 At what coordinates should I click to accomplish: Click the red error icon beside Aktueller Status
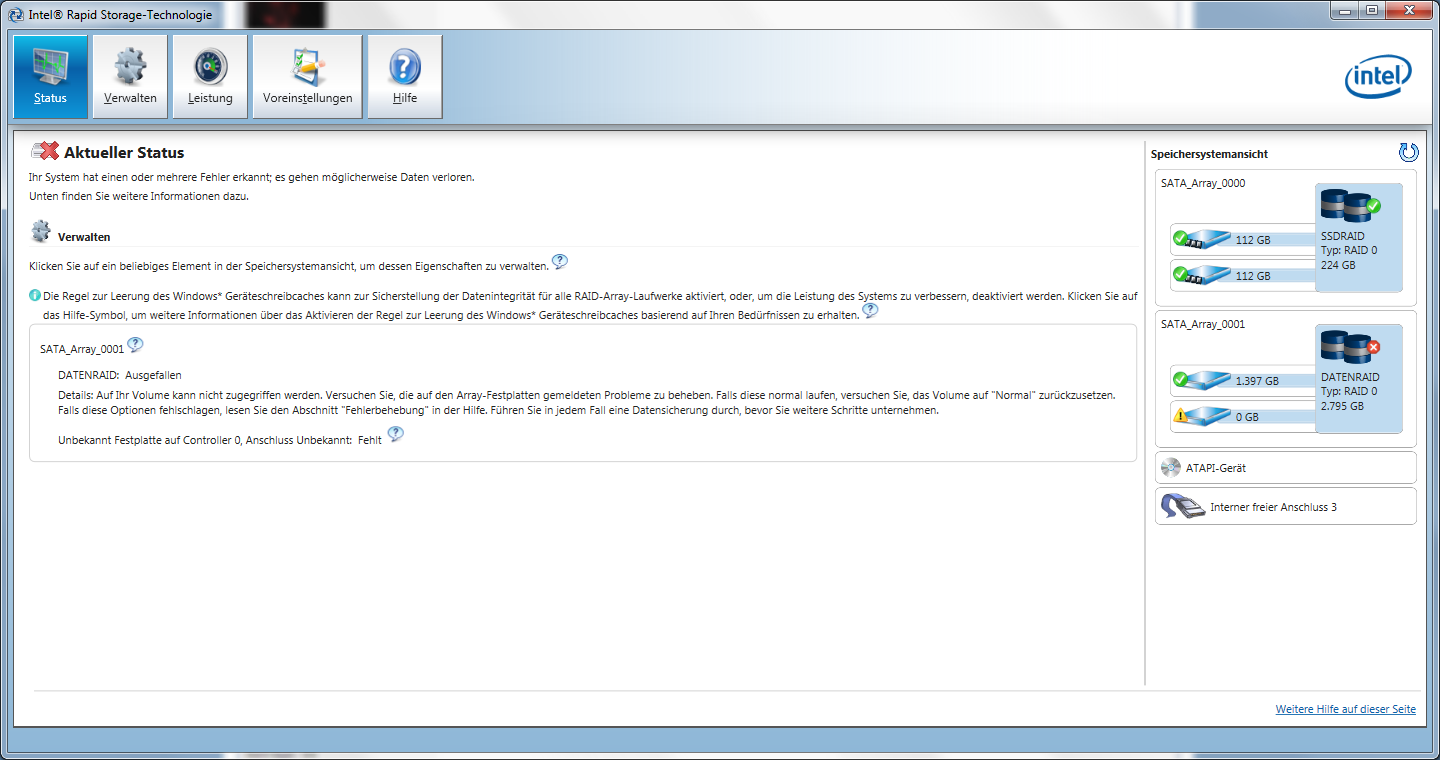tap(45, 152)
